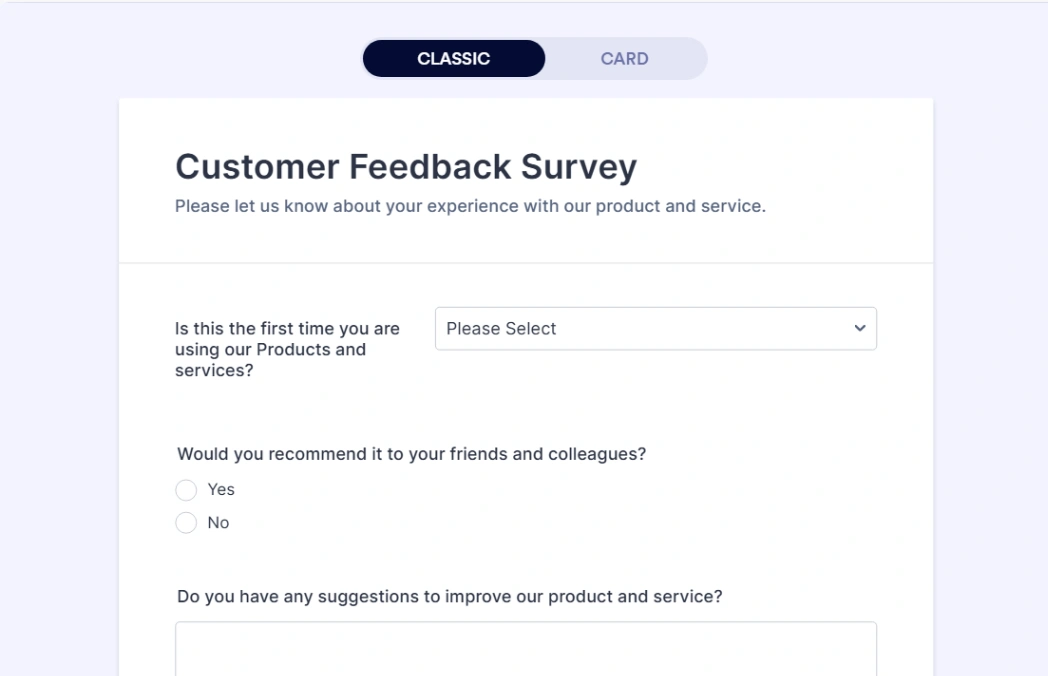Viewport: 1048px width, 676px height.
Task: Click the CLASSIC toggle pill
Action: [453, 58]
